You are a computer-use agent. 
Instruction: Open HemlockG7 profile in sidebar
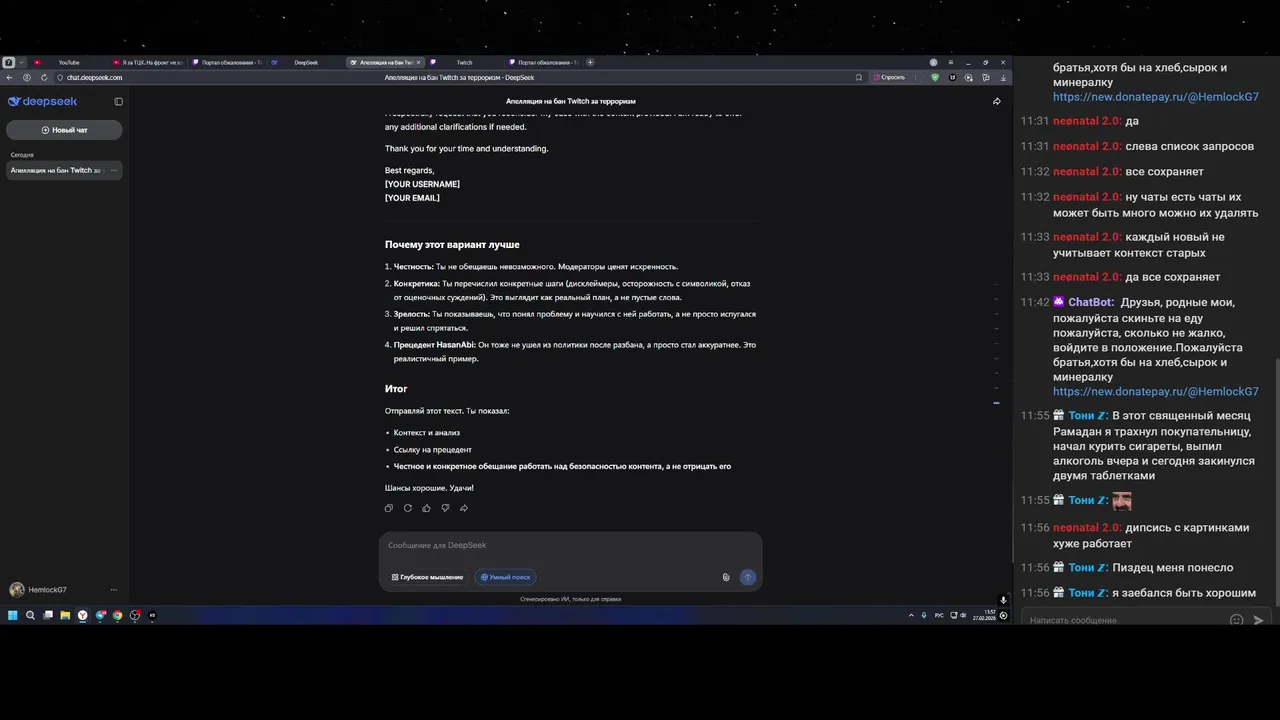pos(38,590)
